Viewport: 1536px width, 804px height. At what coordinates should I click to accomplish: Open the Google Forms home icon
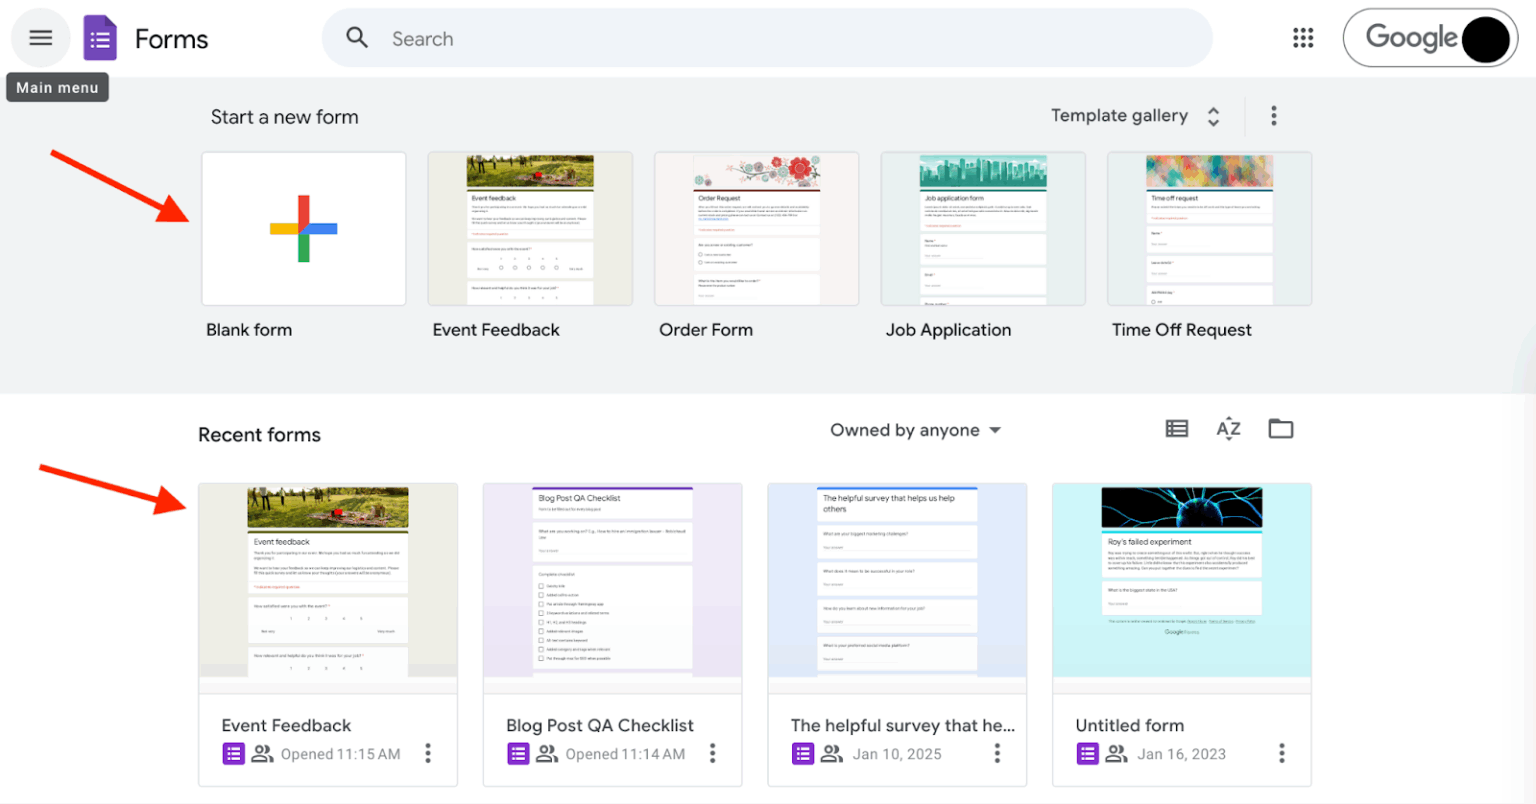pyautogui.click(x=99, y=38)
